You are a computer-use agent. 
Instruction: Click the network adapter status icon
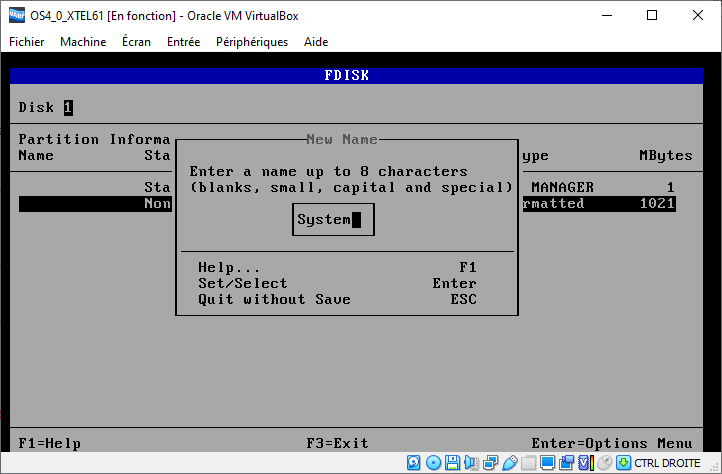click(491, 463)
